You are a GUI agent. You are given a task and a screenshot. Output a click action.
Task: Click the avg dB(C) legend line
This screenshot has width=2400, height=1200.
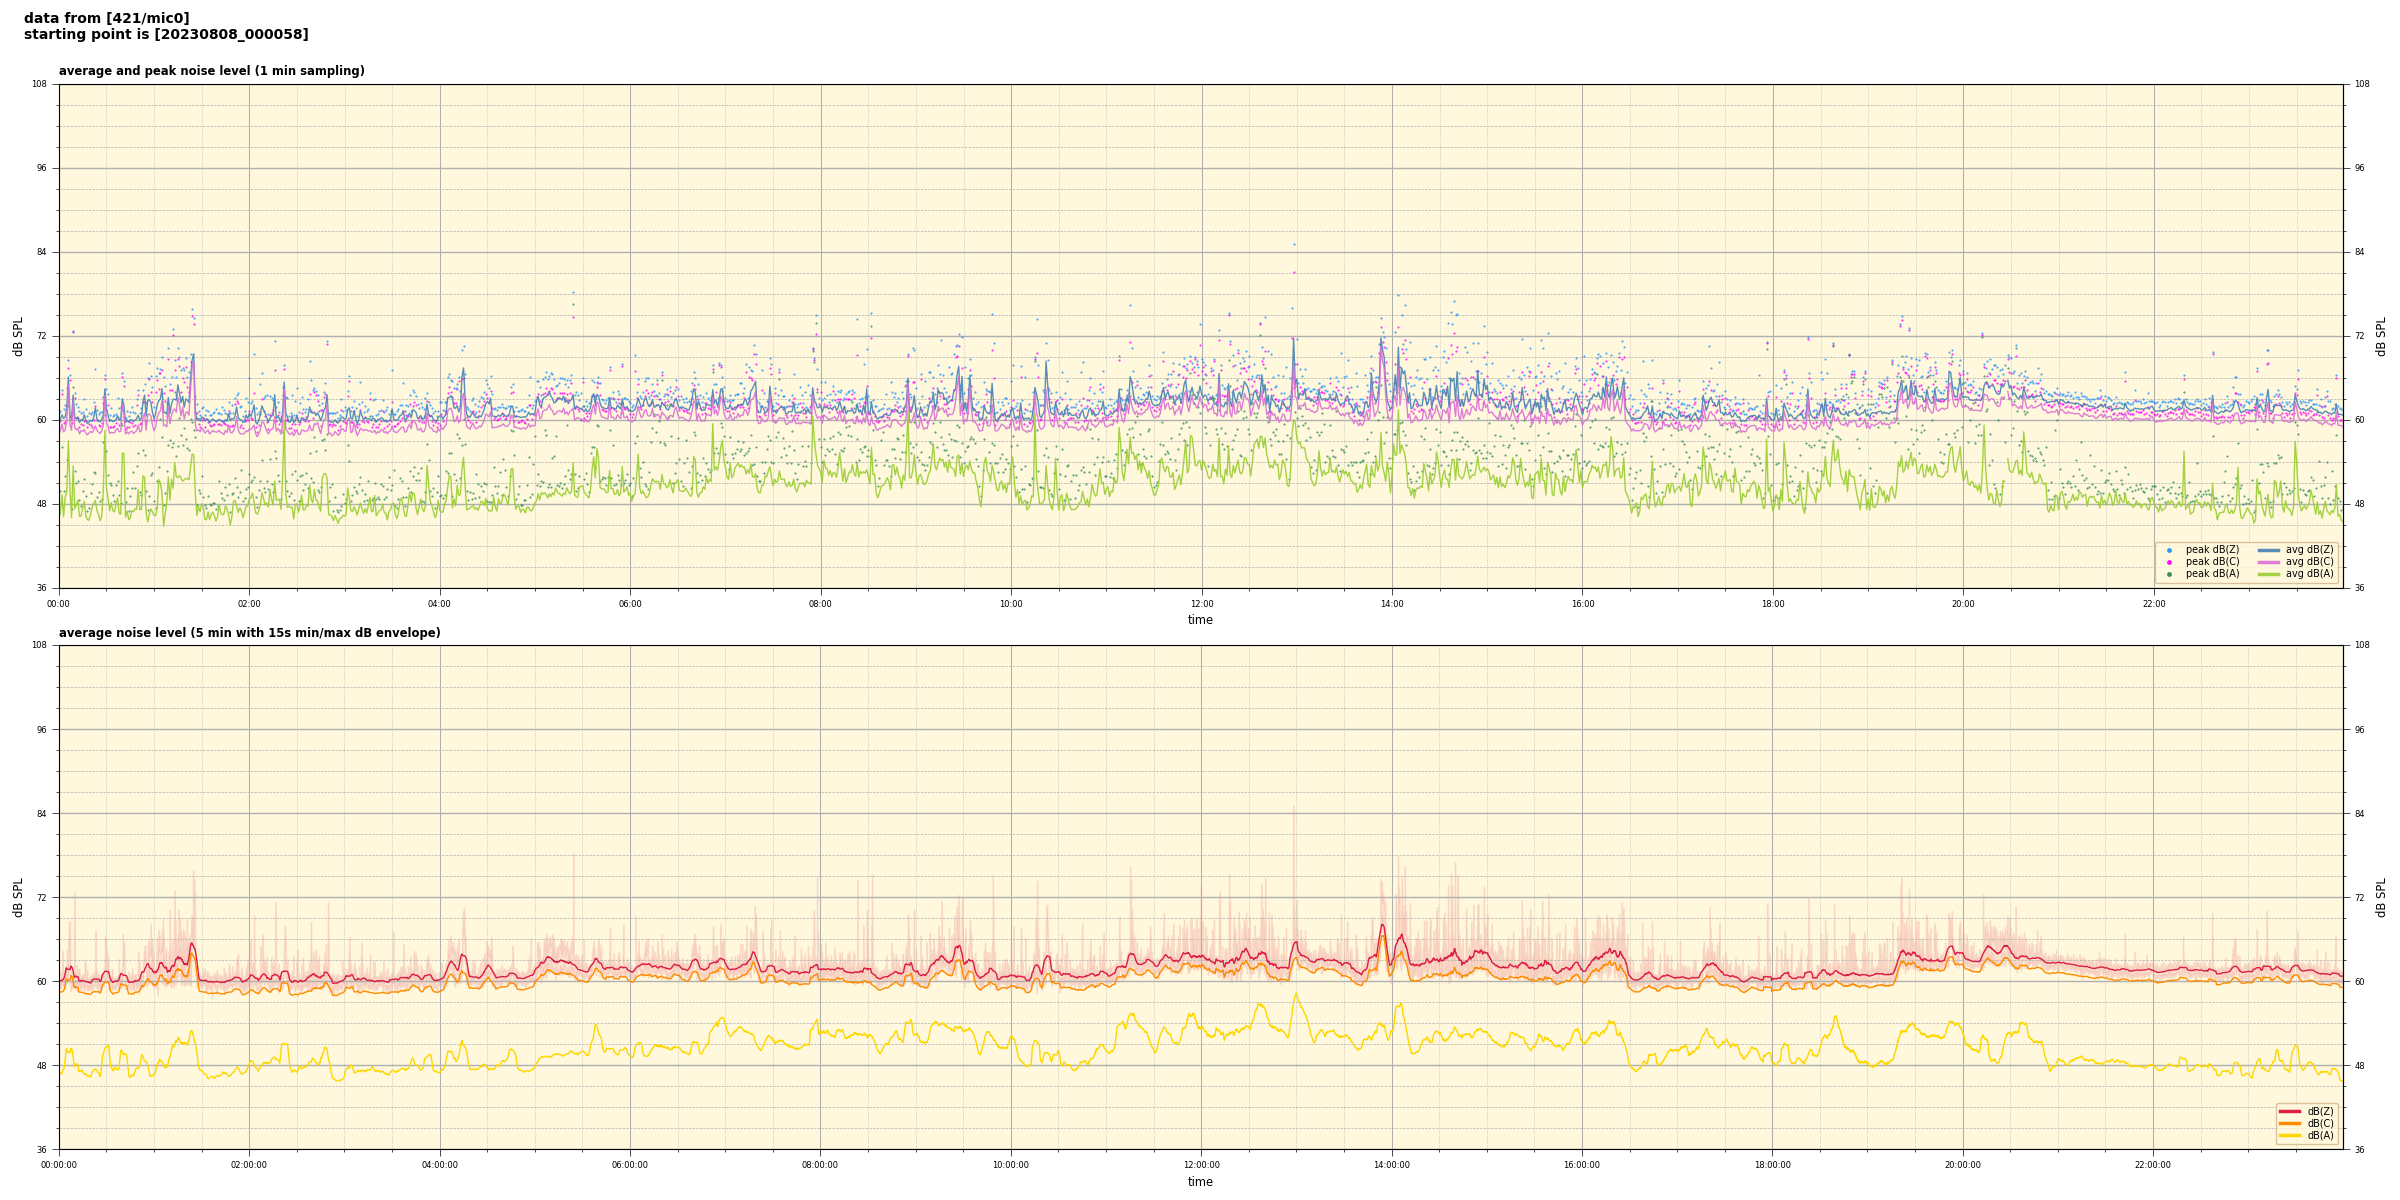[2269, 562]
